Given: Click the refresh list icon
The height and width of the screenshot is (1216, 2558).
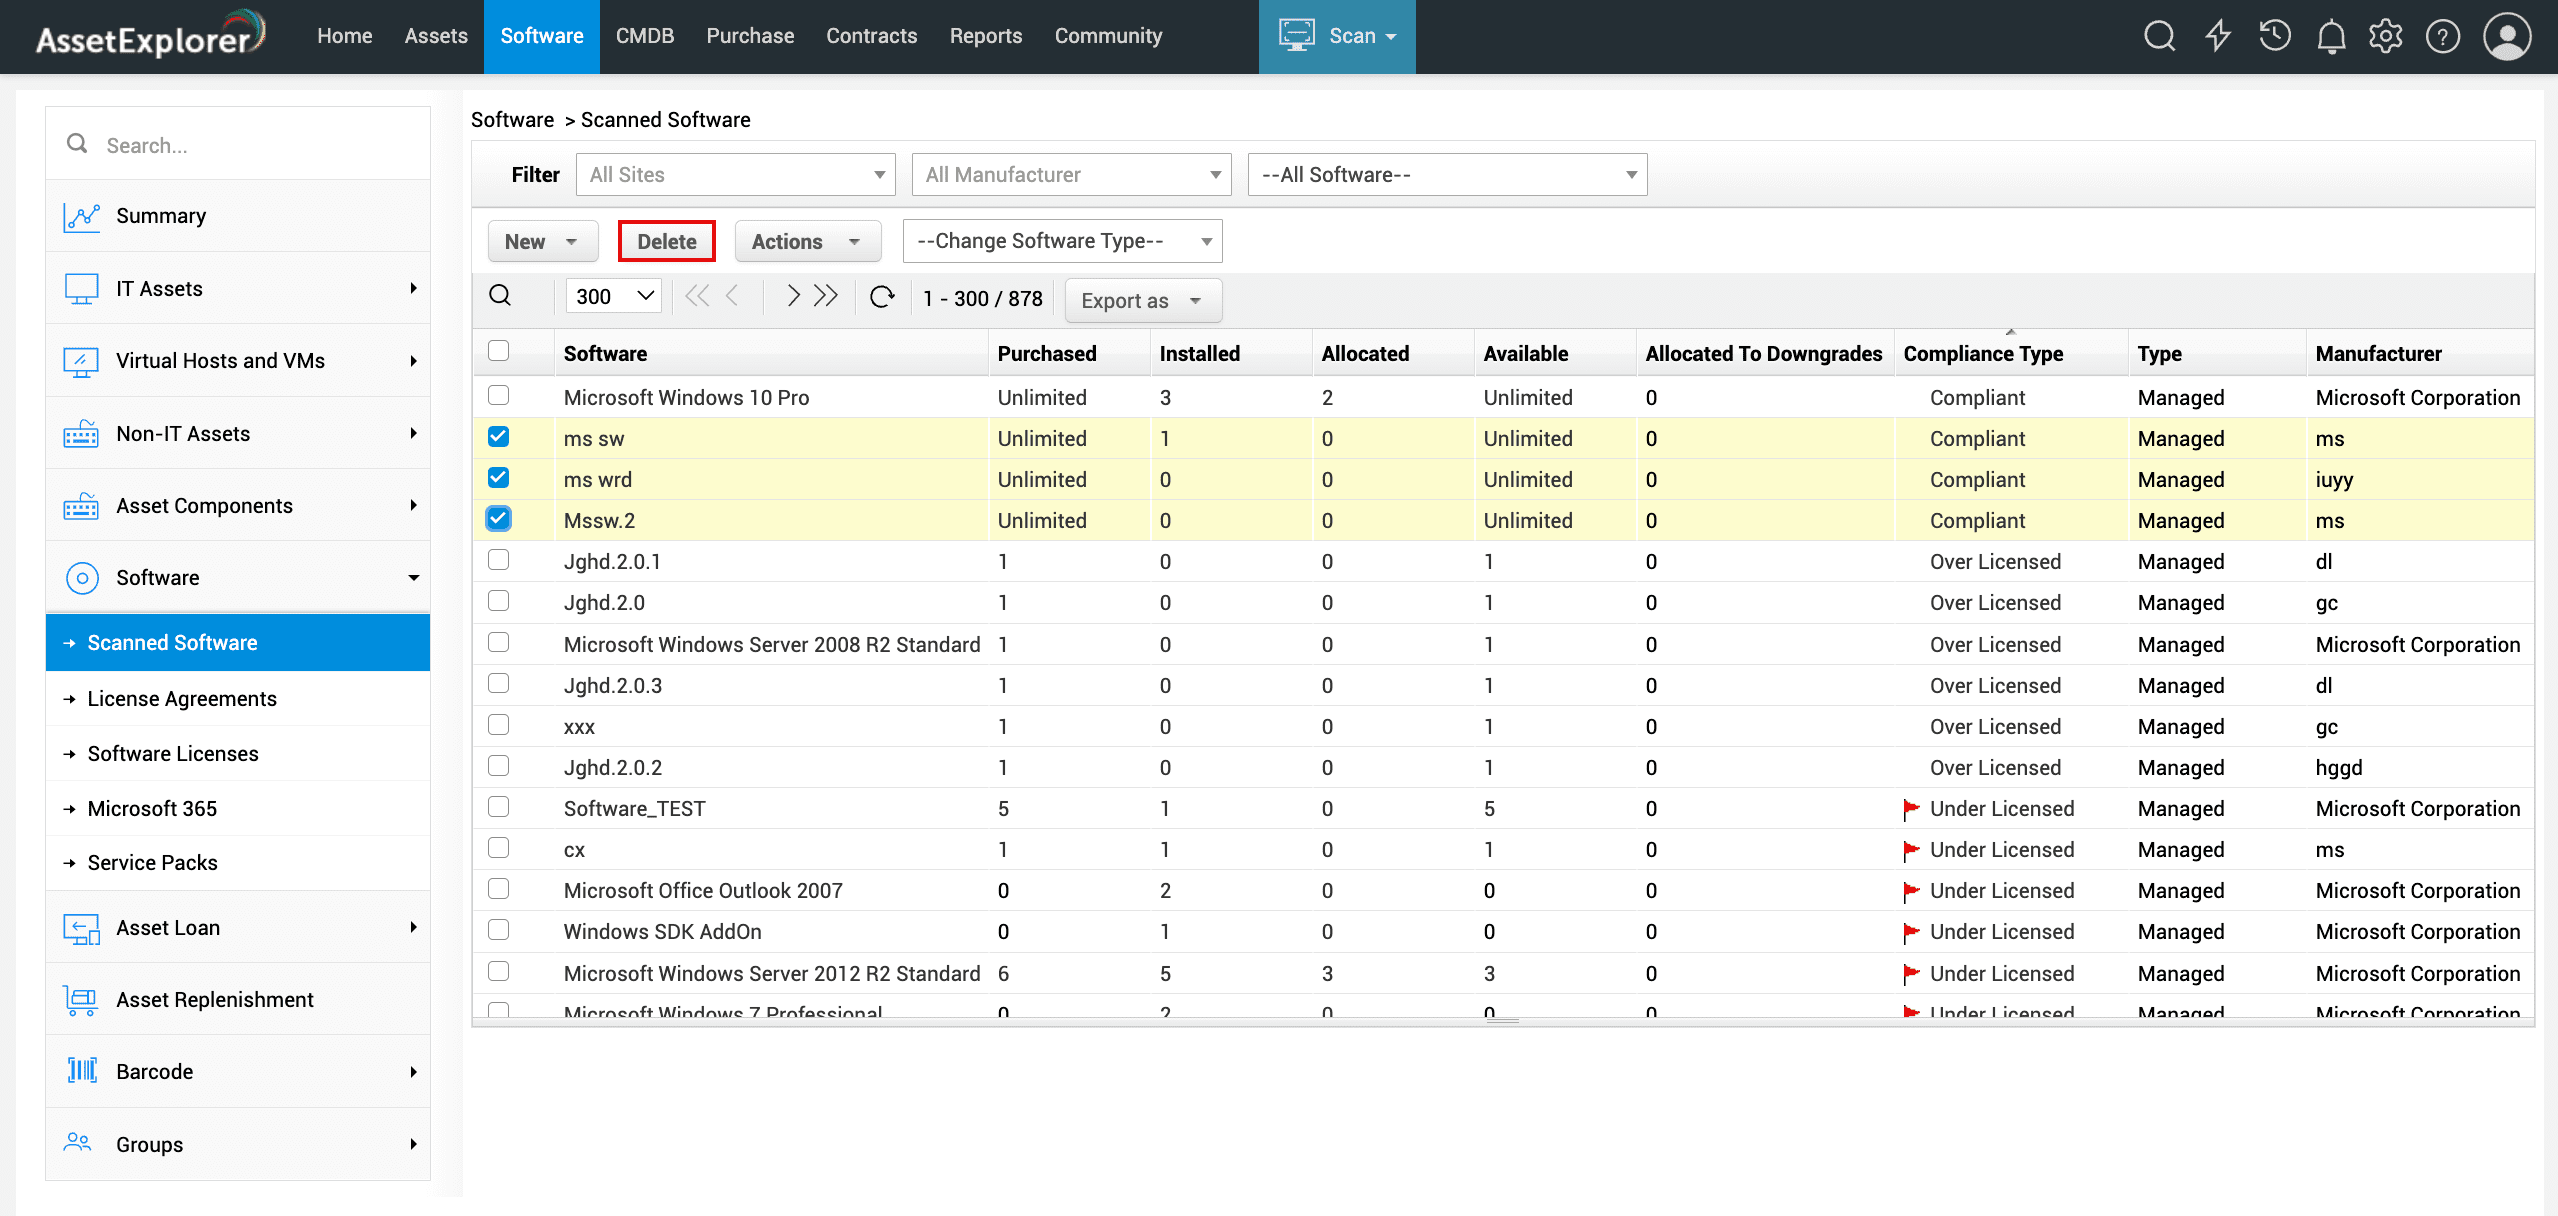Looking at the screenshot, I should click(x=882, y=297).
